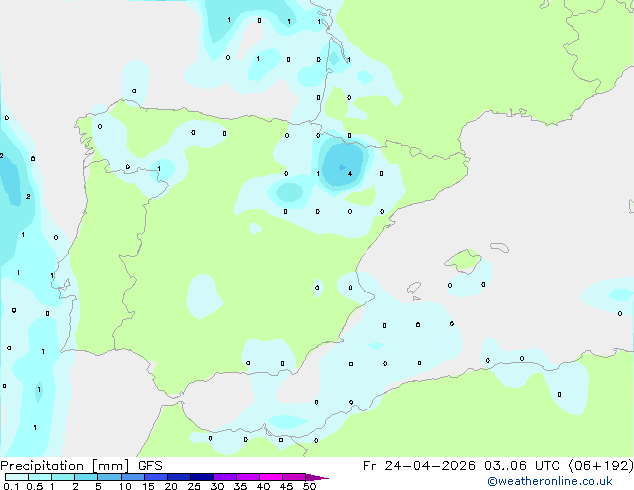Image resolution: width=634 pixels, height=490 pixels.
Task: Click the "Precipitation [mm] GFS" title text
Action: coord(82,466)
